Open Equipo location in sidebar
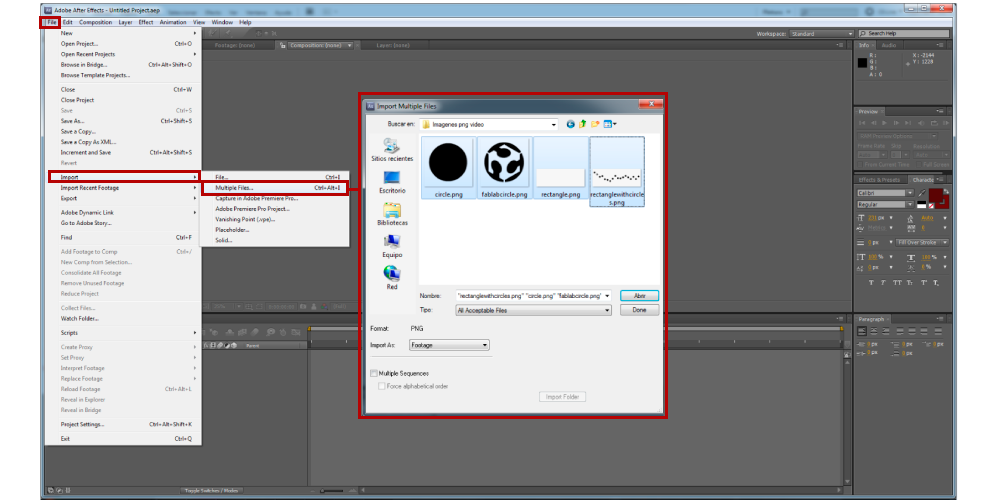 pos(392,246)
